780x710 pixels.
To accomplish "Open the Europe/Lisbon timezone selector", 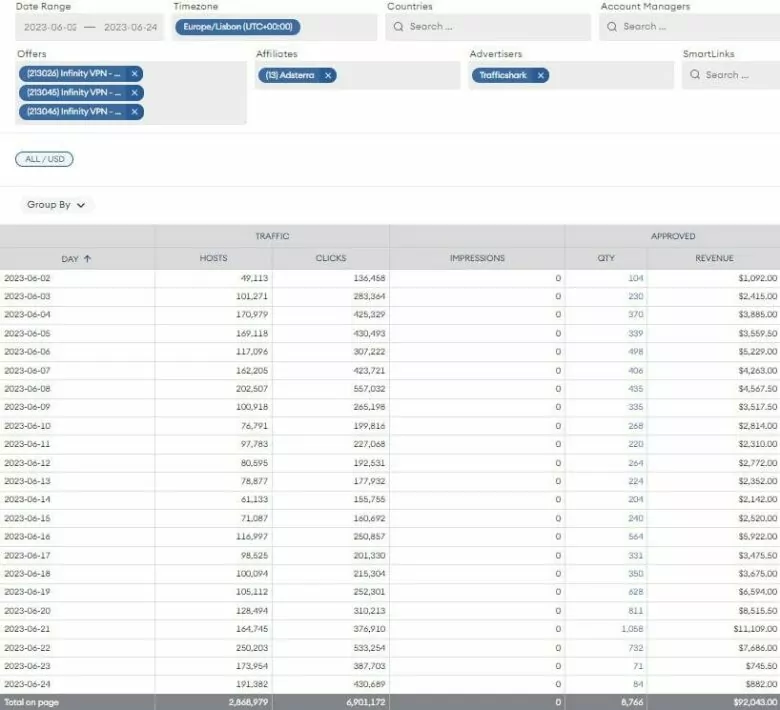I will [x=237, y=27].
